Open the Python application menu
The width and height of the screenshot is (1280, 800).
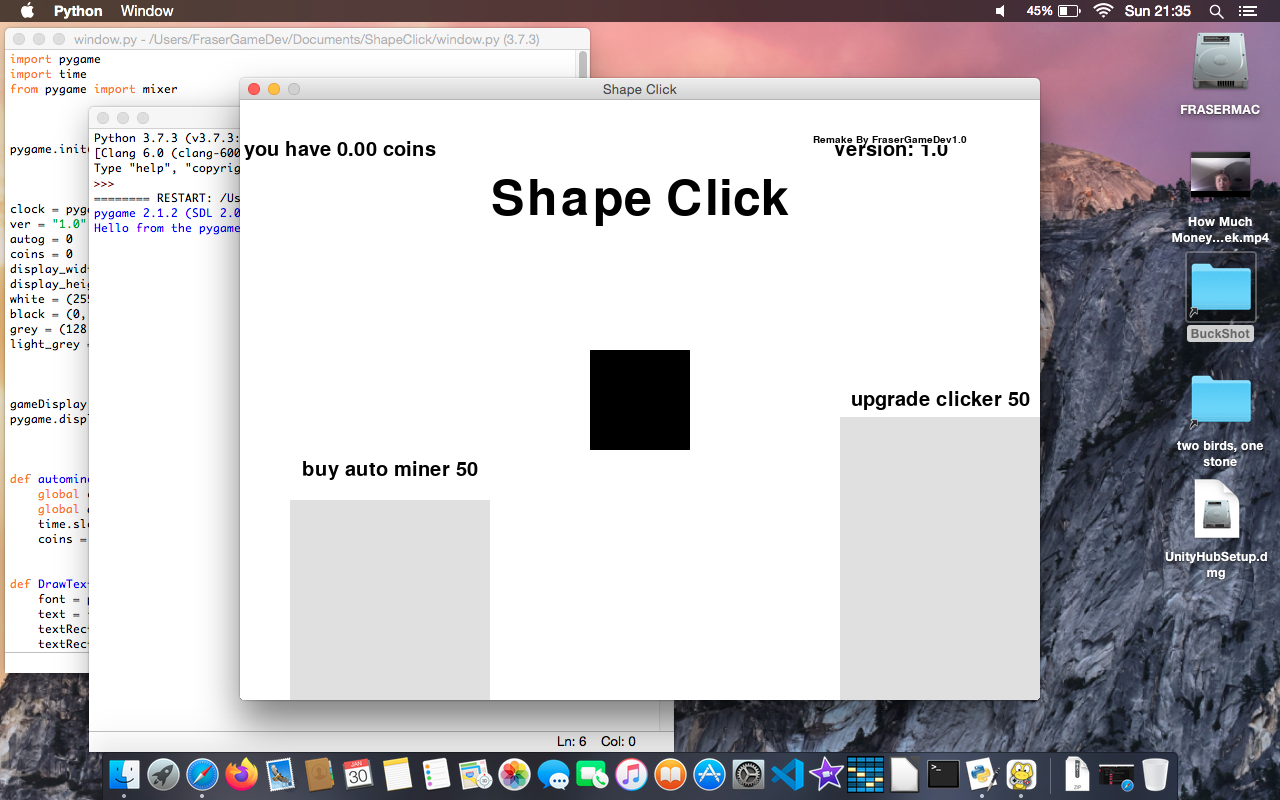click(x=77, y=11)
